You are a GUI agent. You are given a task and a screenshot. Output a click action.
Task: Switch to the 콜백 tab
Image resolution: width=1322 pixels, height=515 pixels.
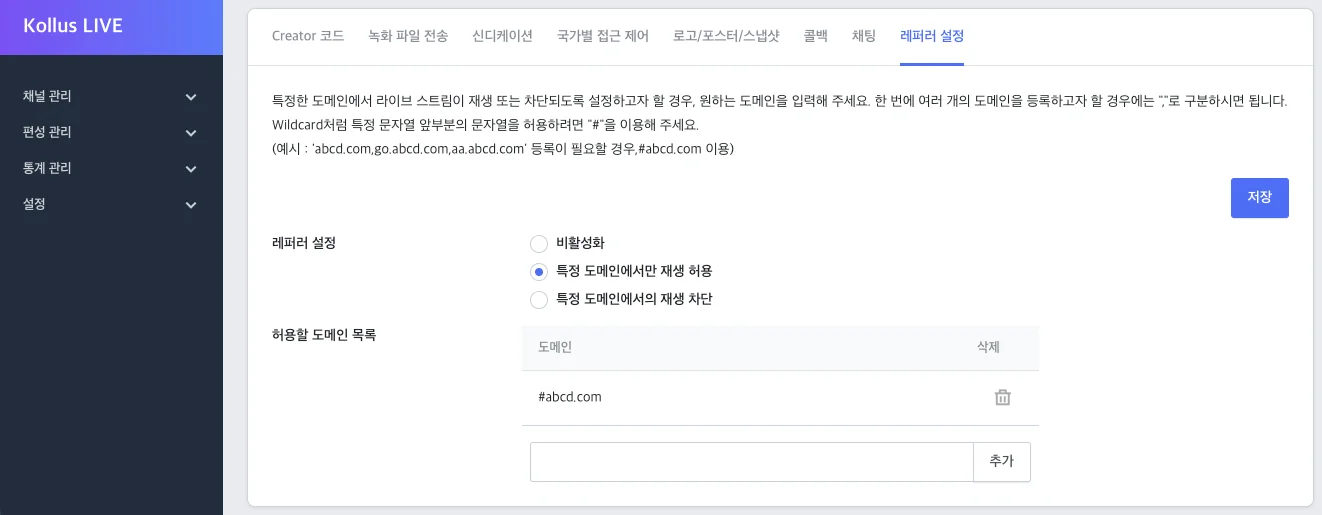coord(815,36)
